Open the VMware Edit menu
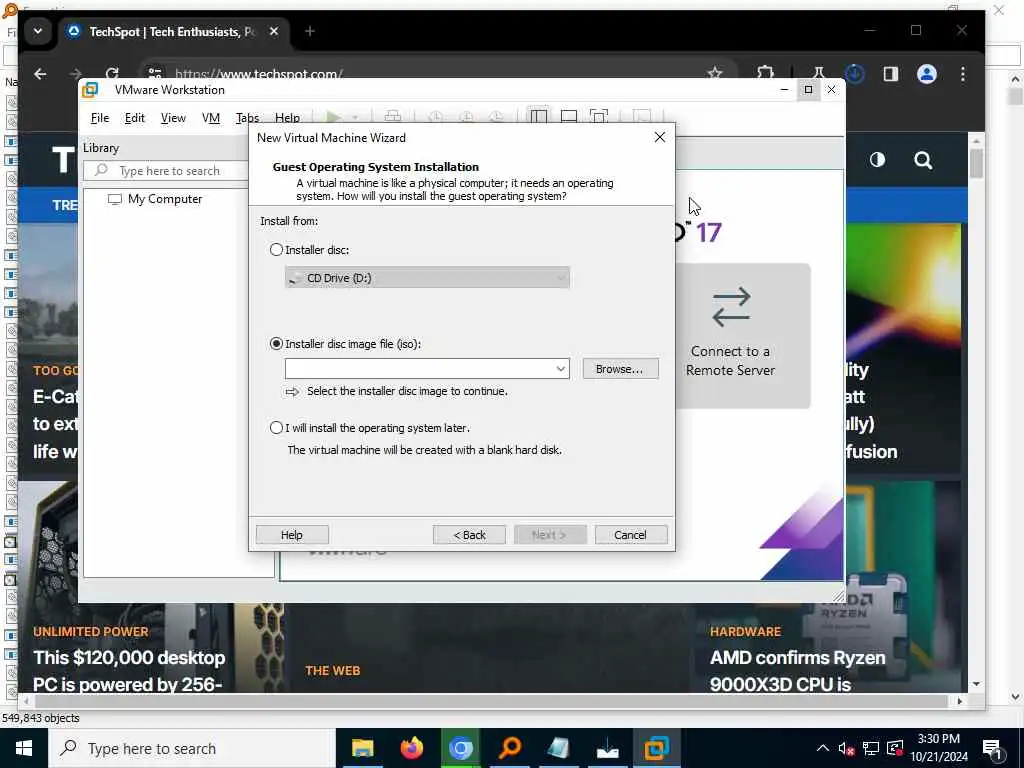 click(x=135, y=118)
